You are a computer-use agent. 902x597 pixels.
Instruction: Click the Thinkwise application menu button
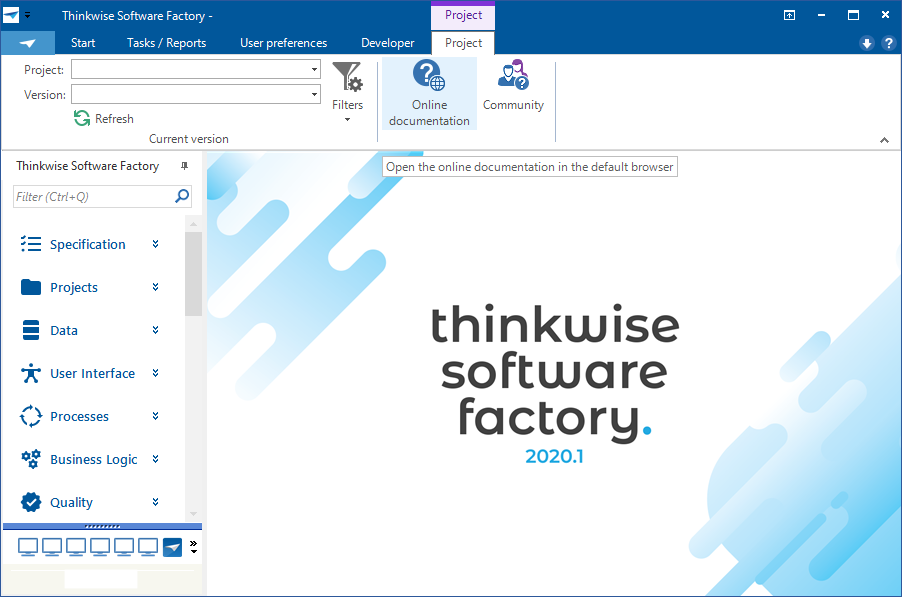point(28,43)
